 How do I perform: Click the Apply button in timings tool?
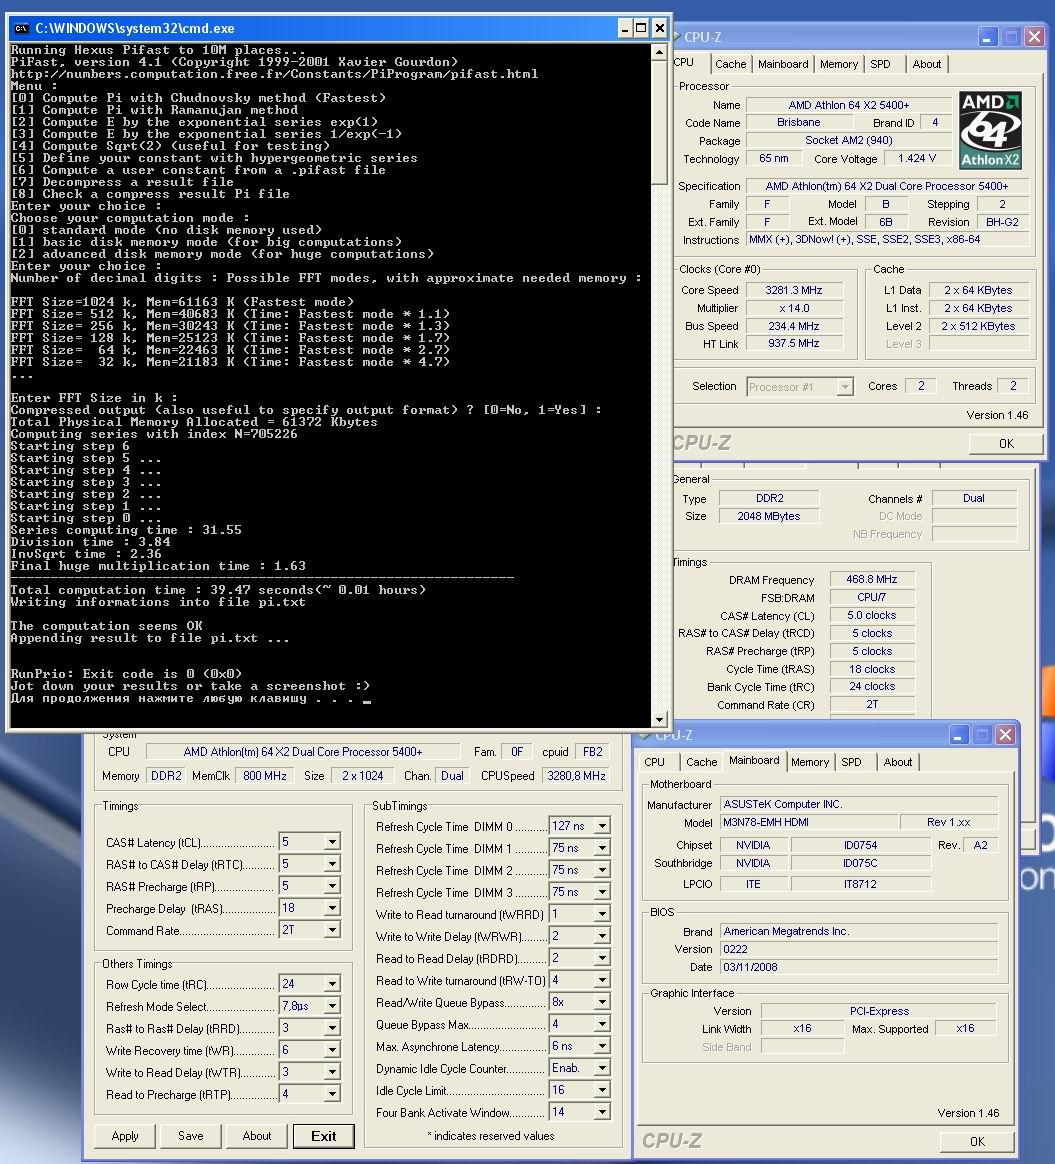coord(125,1136)
